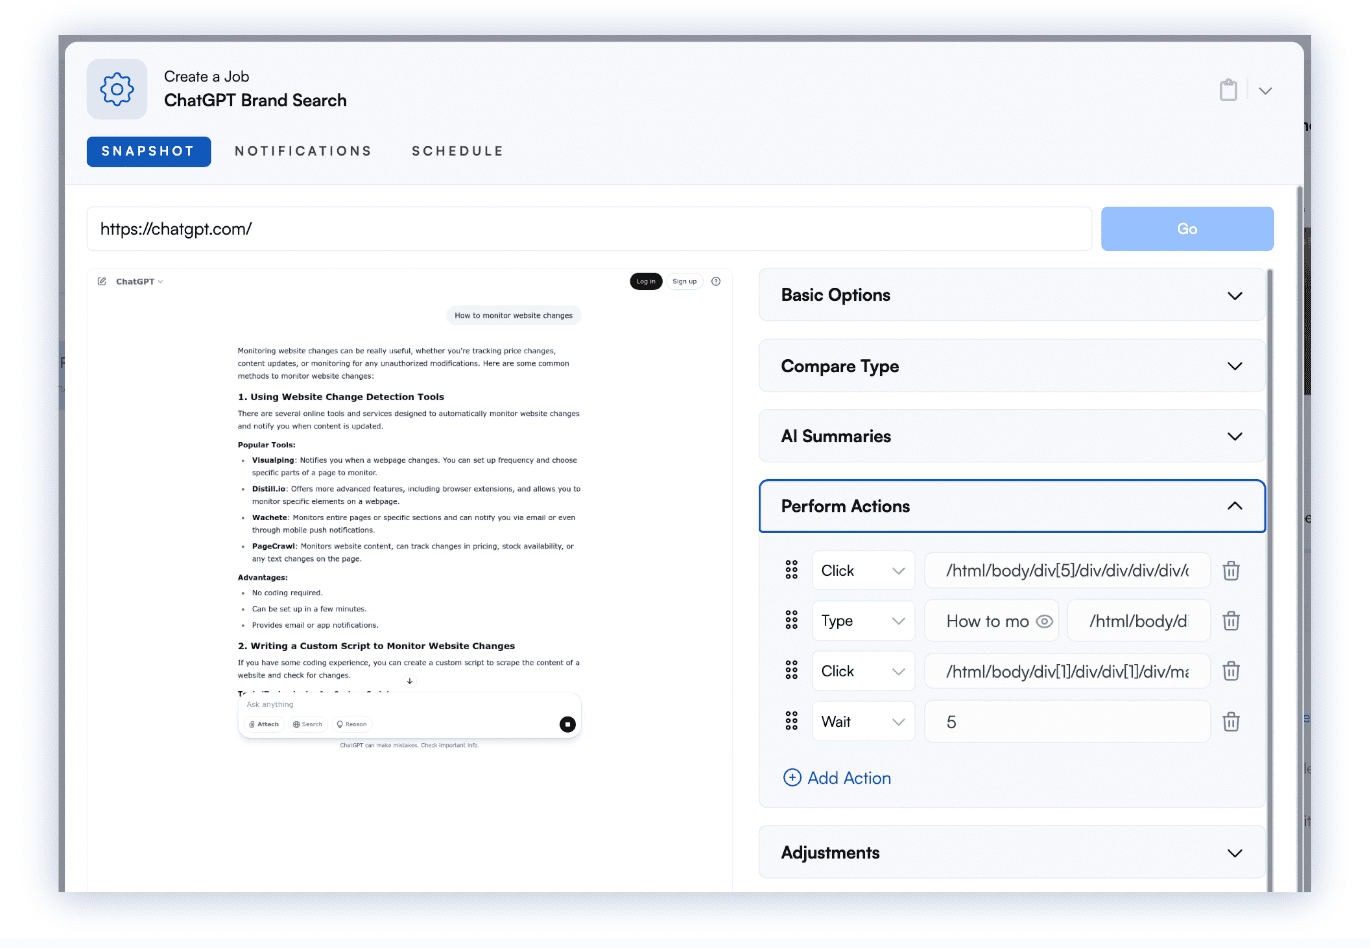
Task: Open the chevron dropdown beside the clipboard icon
Action: [x=1265, y=91]
